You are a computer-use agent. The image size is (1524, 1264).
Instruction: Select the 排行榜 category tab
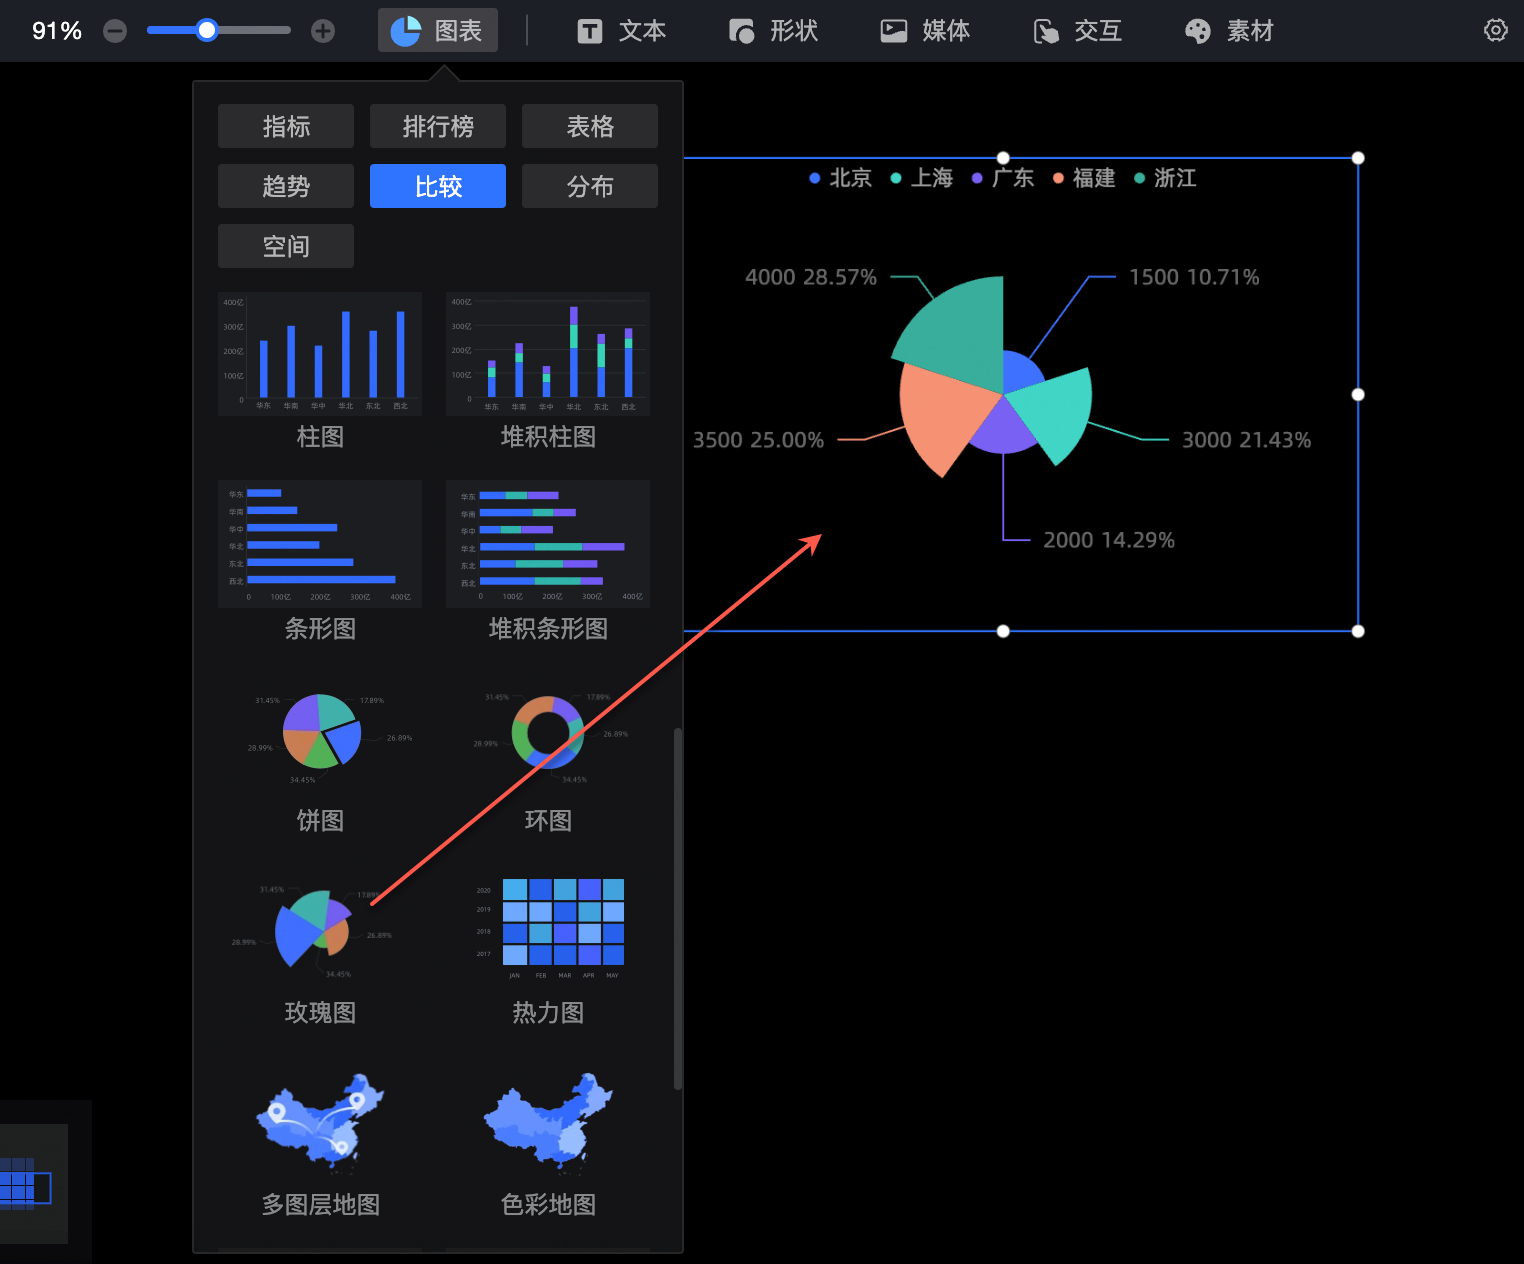pyautogui.click(x=438, y=126)
